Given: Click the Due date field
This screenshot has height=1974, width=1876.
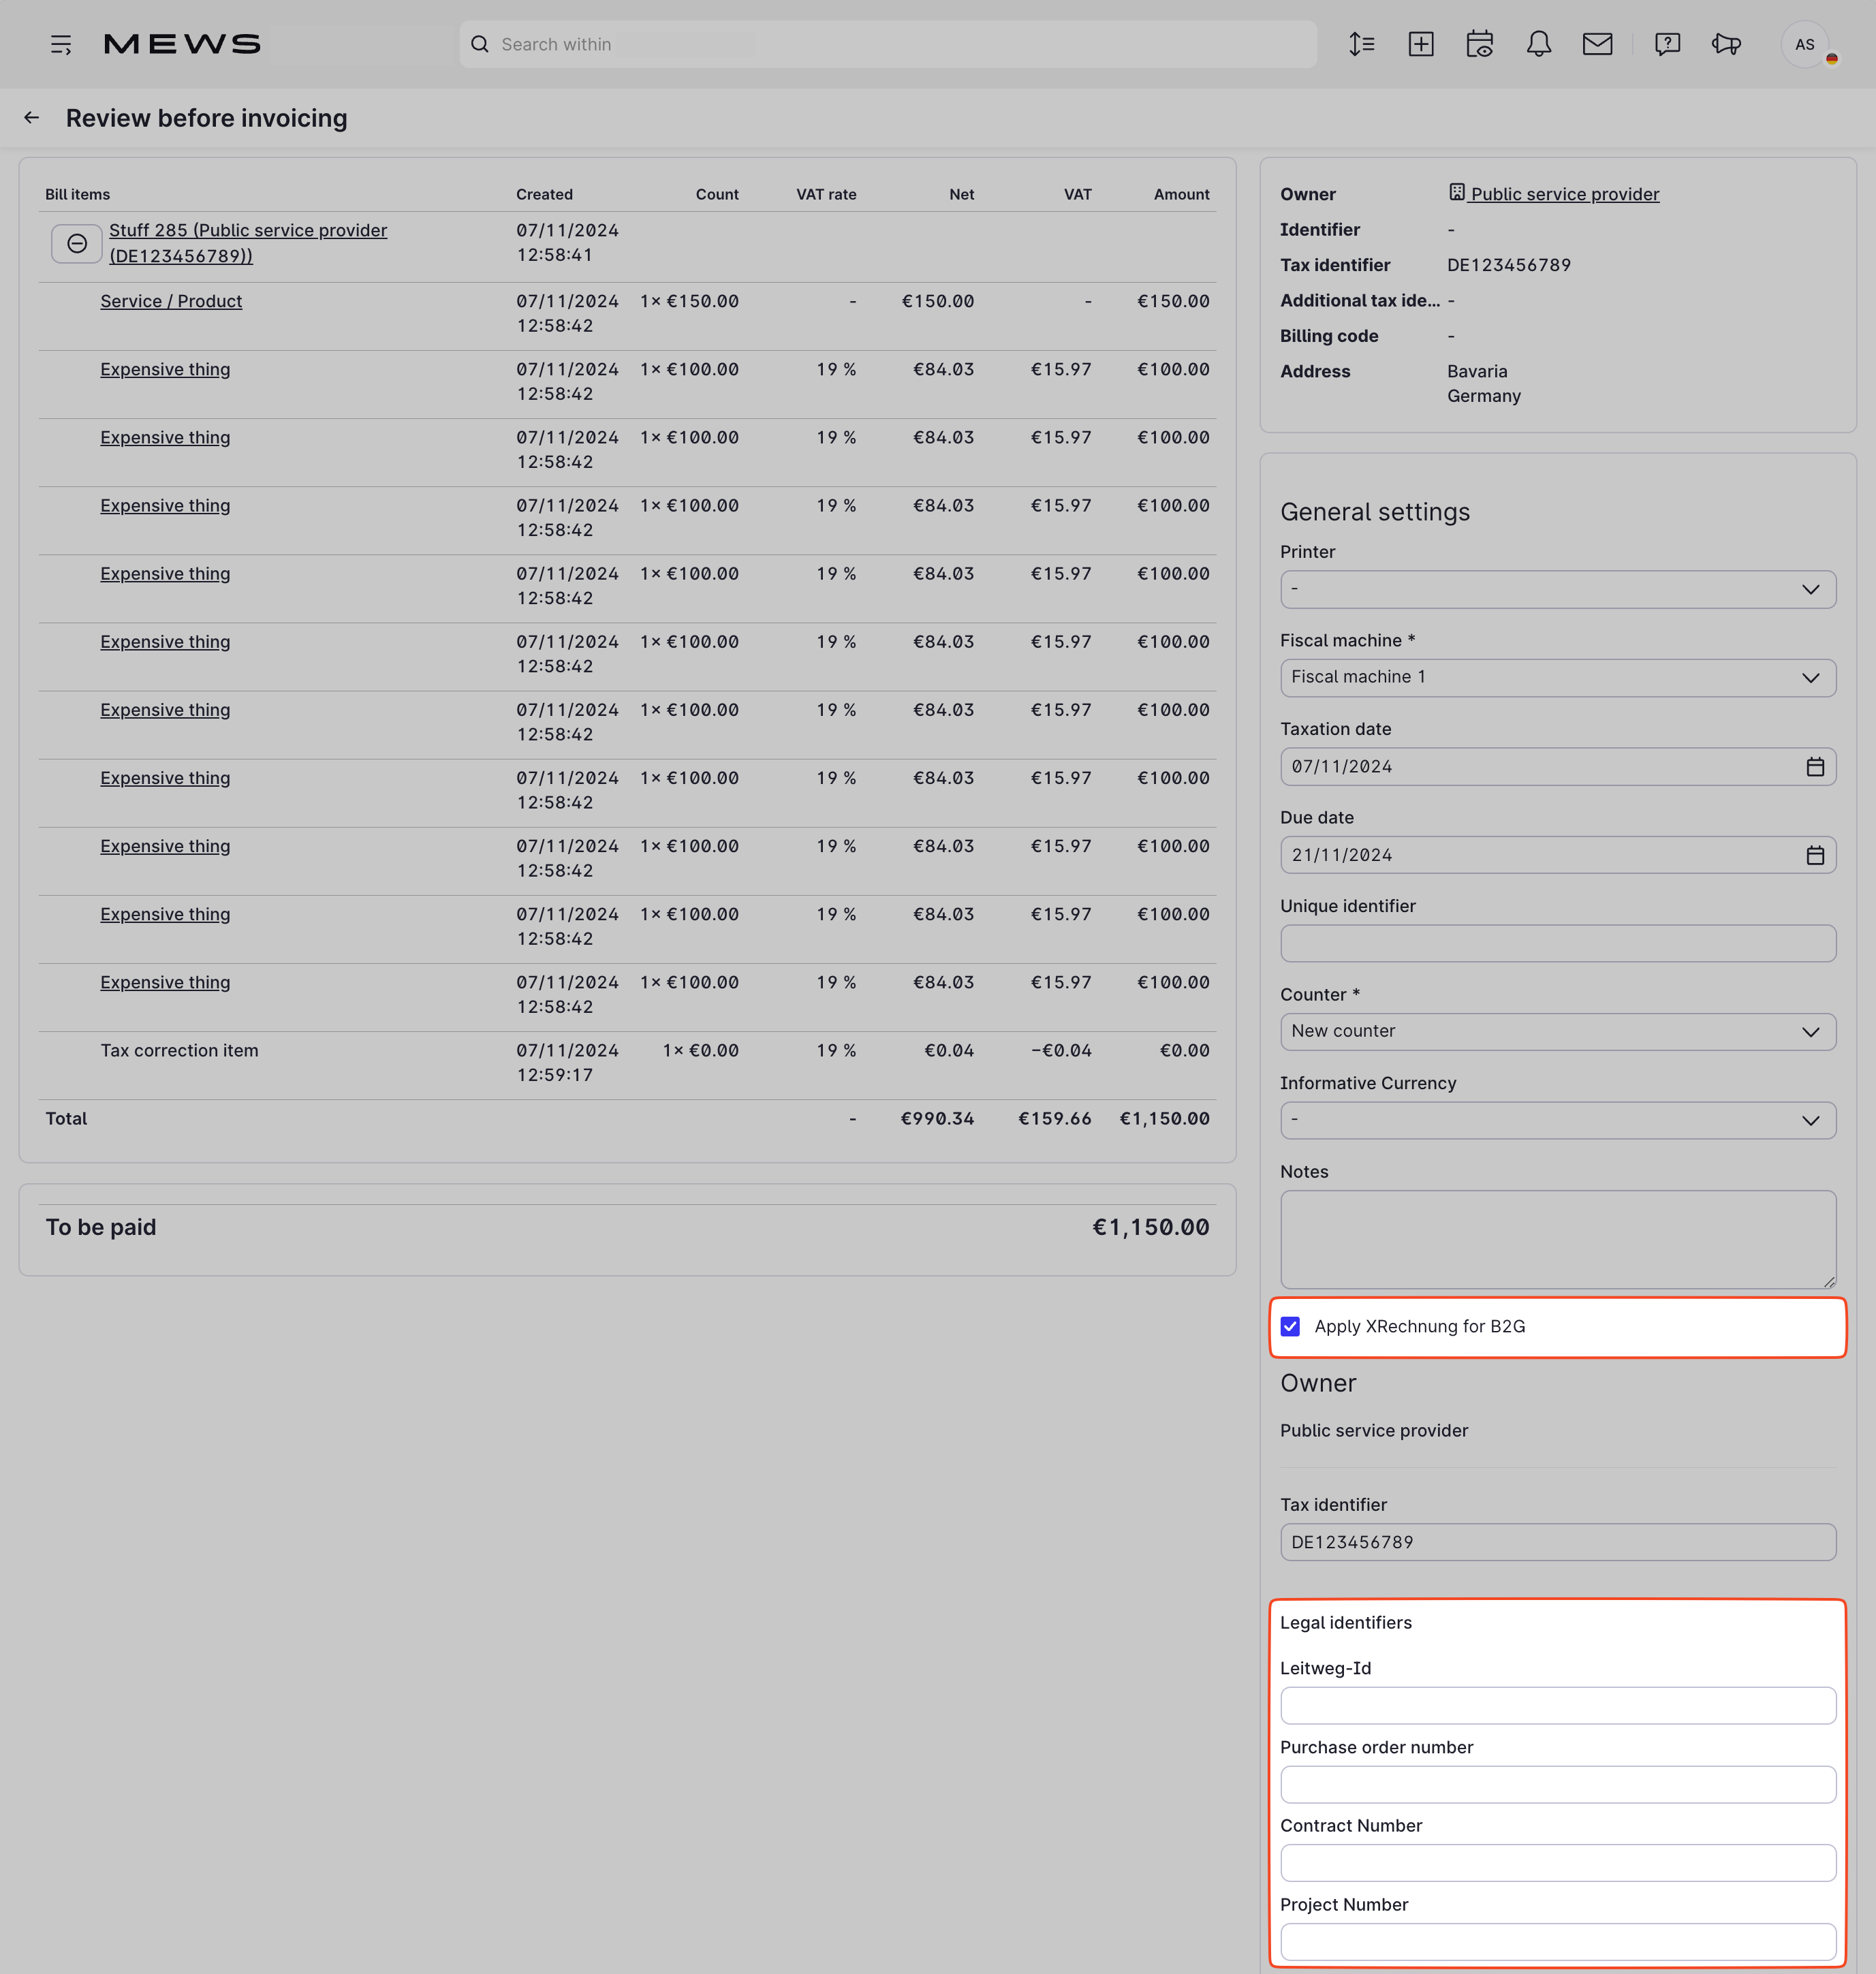Looking at the screenshot, I should click(x=1558, y=855).
